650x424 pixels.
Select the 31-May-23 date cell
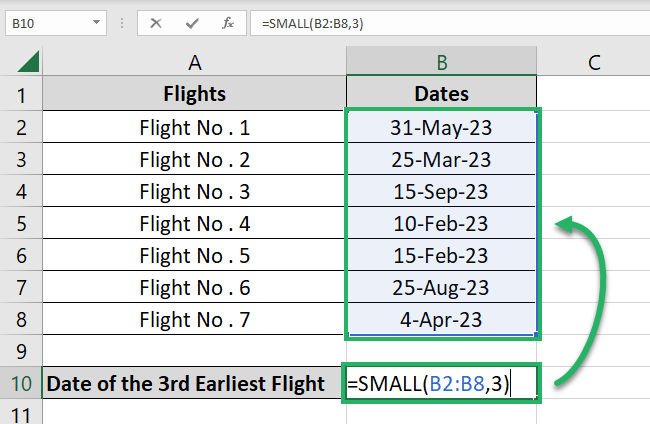(x=443, y=127)
